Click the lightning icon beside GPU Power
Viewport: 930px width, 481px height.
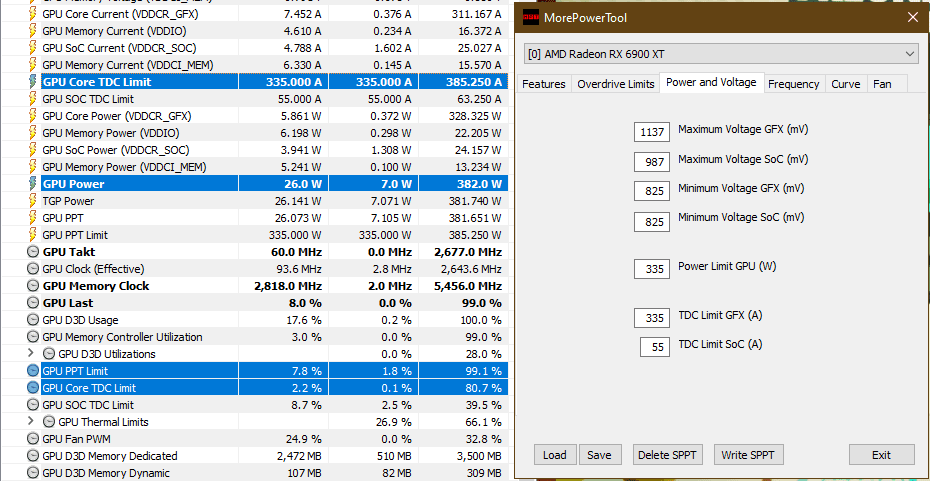(33, 184)
